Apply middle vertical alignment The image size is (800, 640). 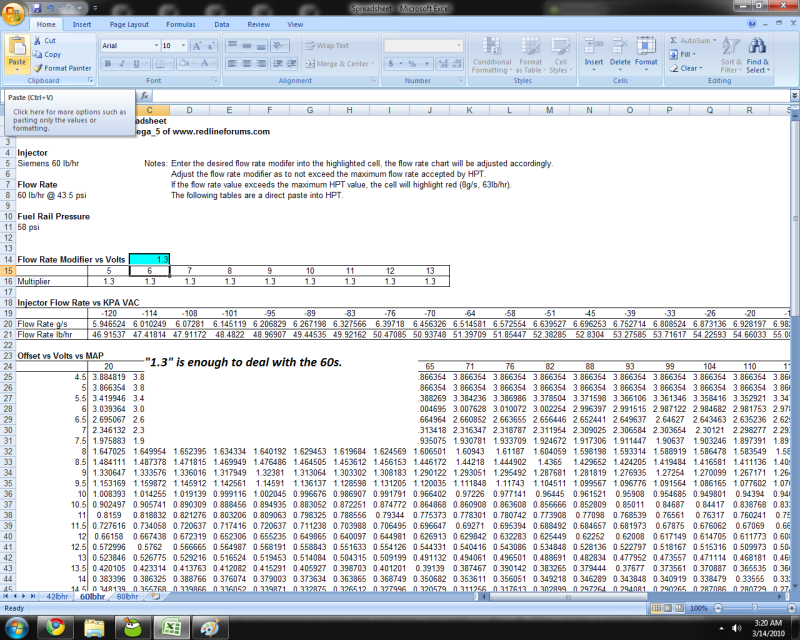click(247, 45)
